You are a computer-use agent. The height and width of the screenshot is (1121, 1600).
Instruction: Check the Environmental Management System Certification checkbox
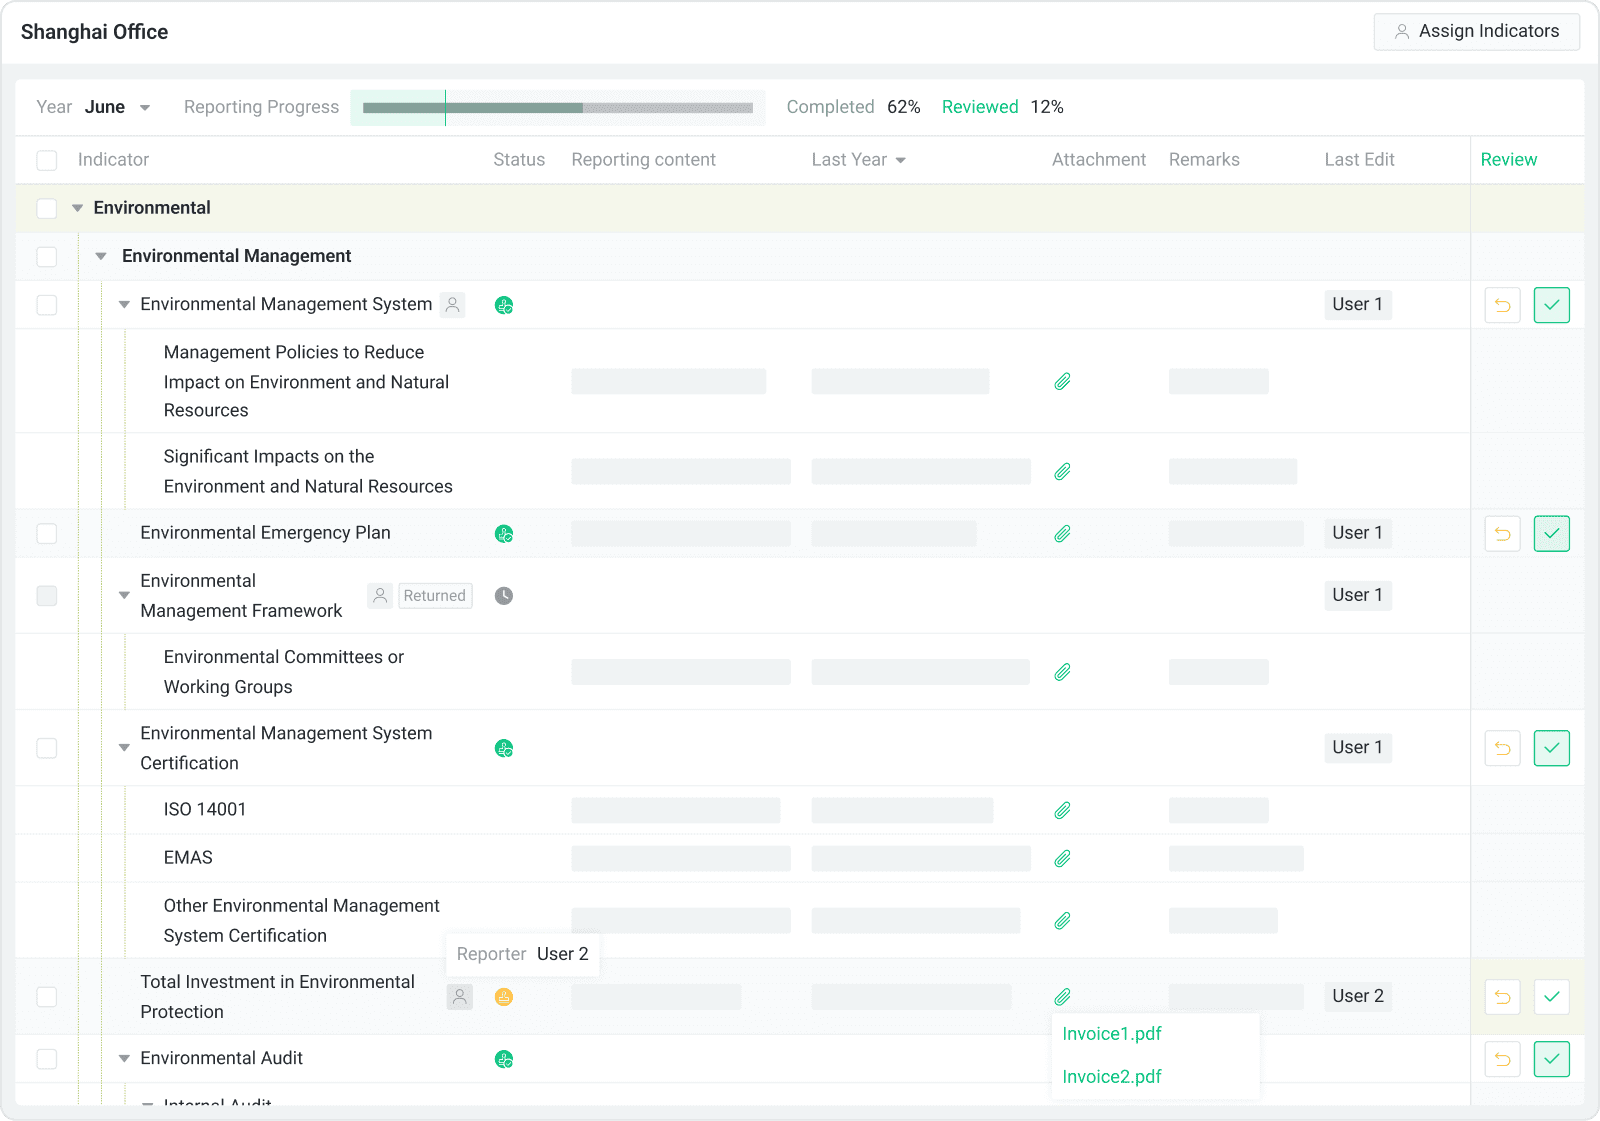click(x=47, y=748)
